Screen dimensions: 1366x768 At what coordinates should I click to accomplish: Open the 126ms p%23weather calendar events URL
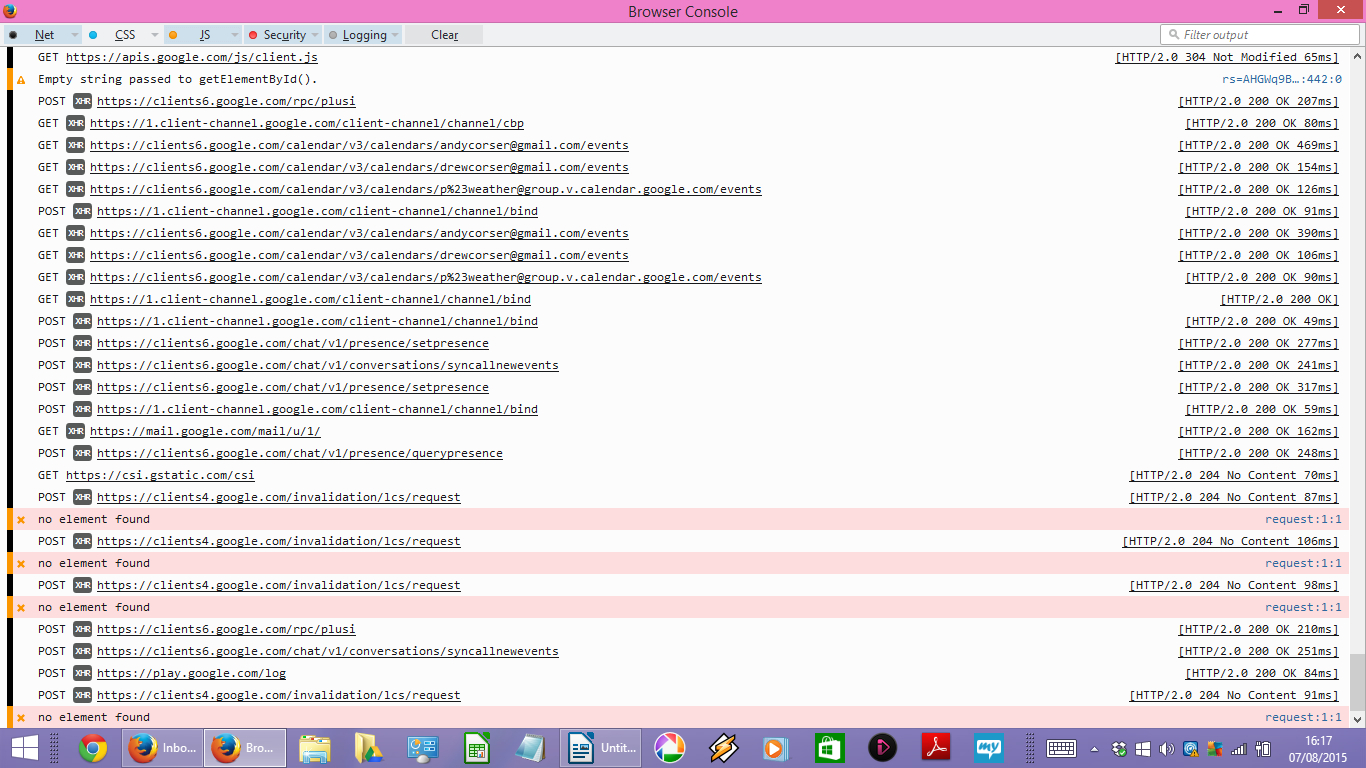point(426,189)
